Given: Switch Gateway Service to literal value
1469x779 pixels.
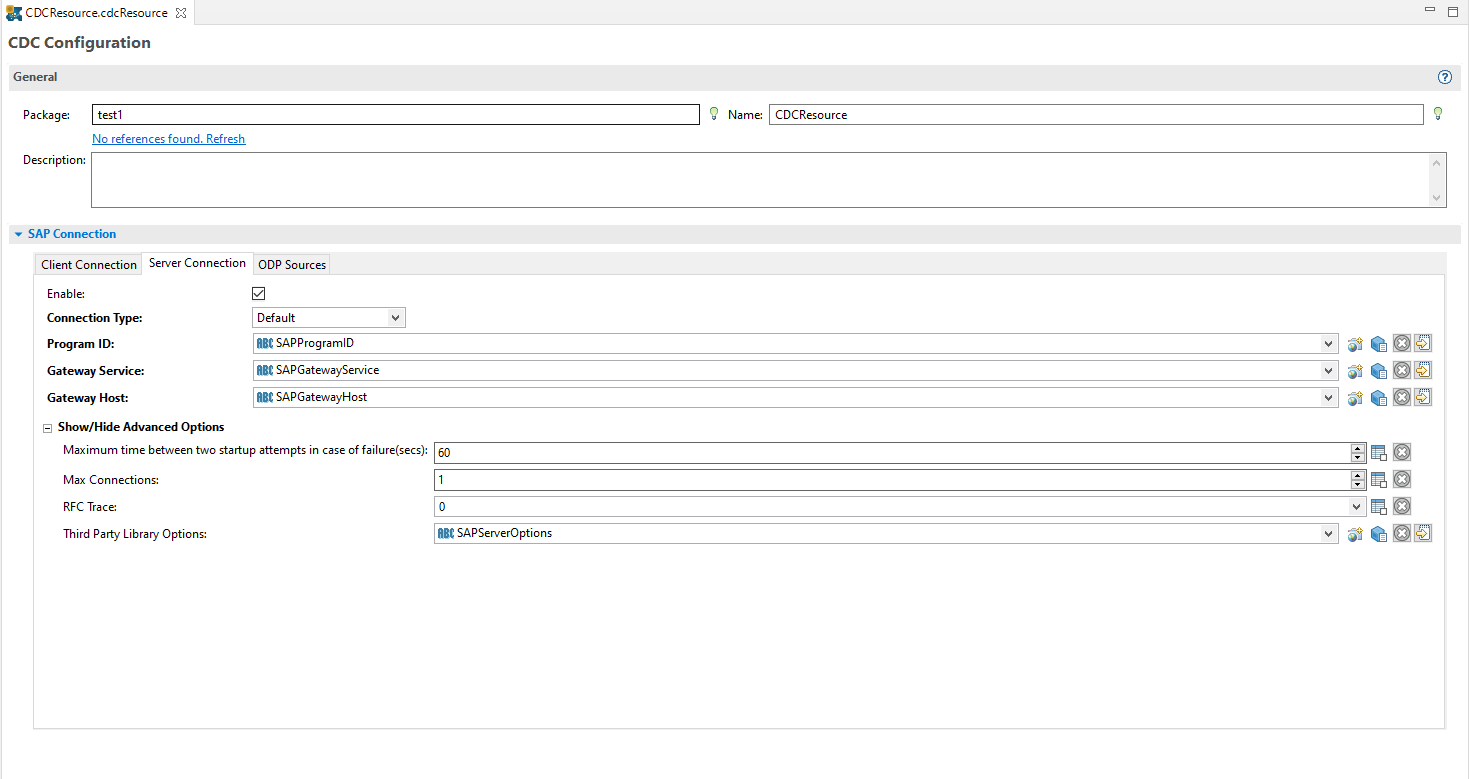Looking at the screenshot, I should (x=1423, y=370).
